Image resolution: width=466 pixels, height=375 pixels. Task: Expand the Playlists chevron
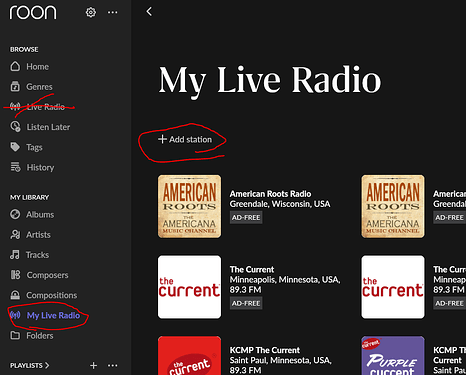click(47, 365)
